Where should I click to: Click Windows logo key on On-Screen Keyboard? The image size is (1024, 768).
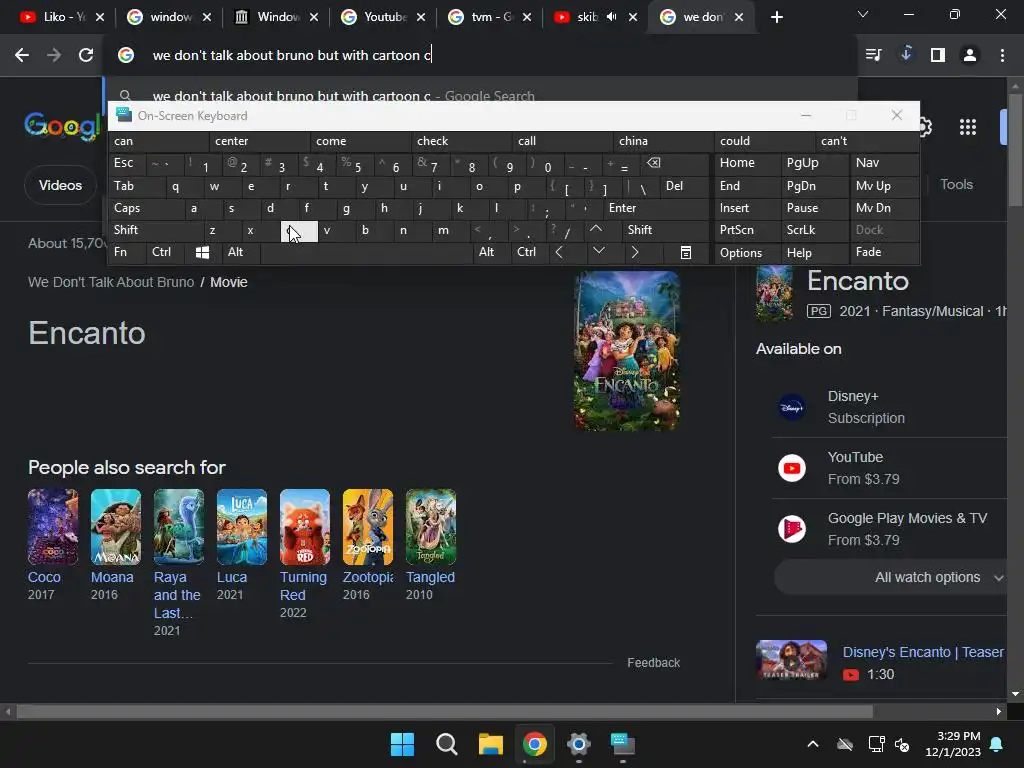[202, 252]
